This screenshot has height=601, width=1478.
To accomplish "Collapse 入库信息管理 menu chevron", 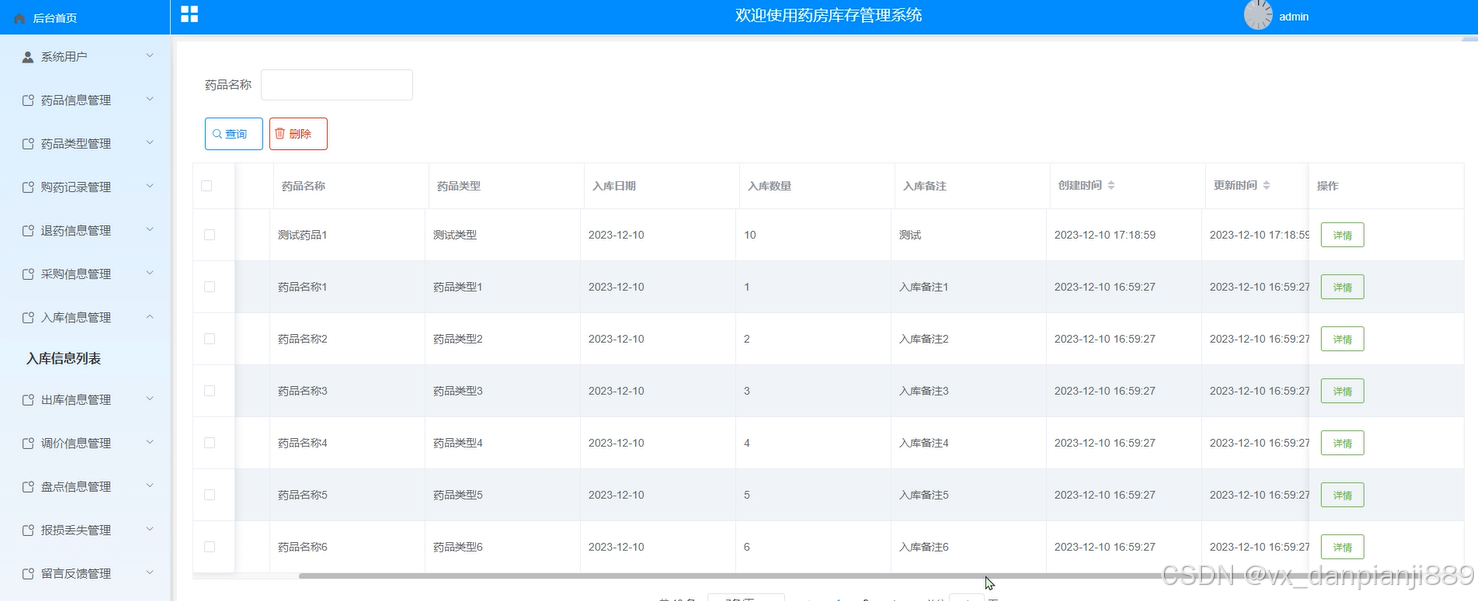I will click(x=150, y=317).
